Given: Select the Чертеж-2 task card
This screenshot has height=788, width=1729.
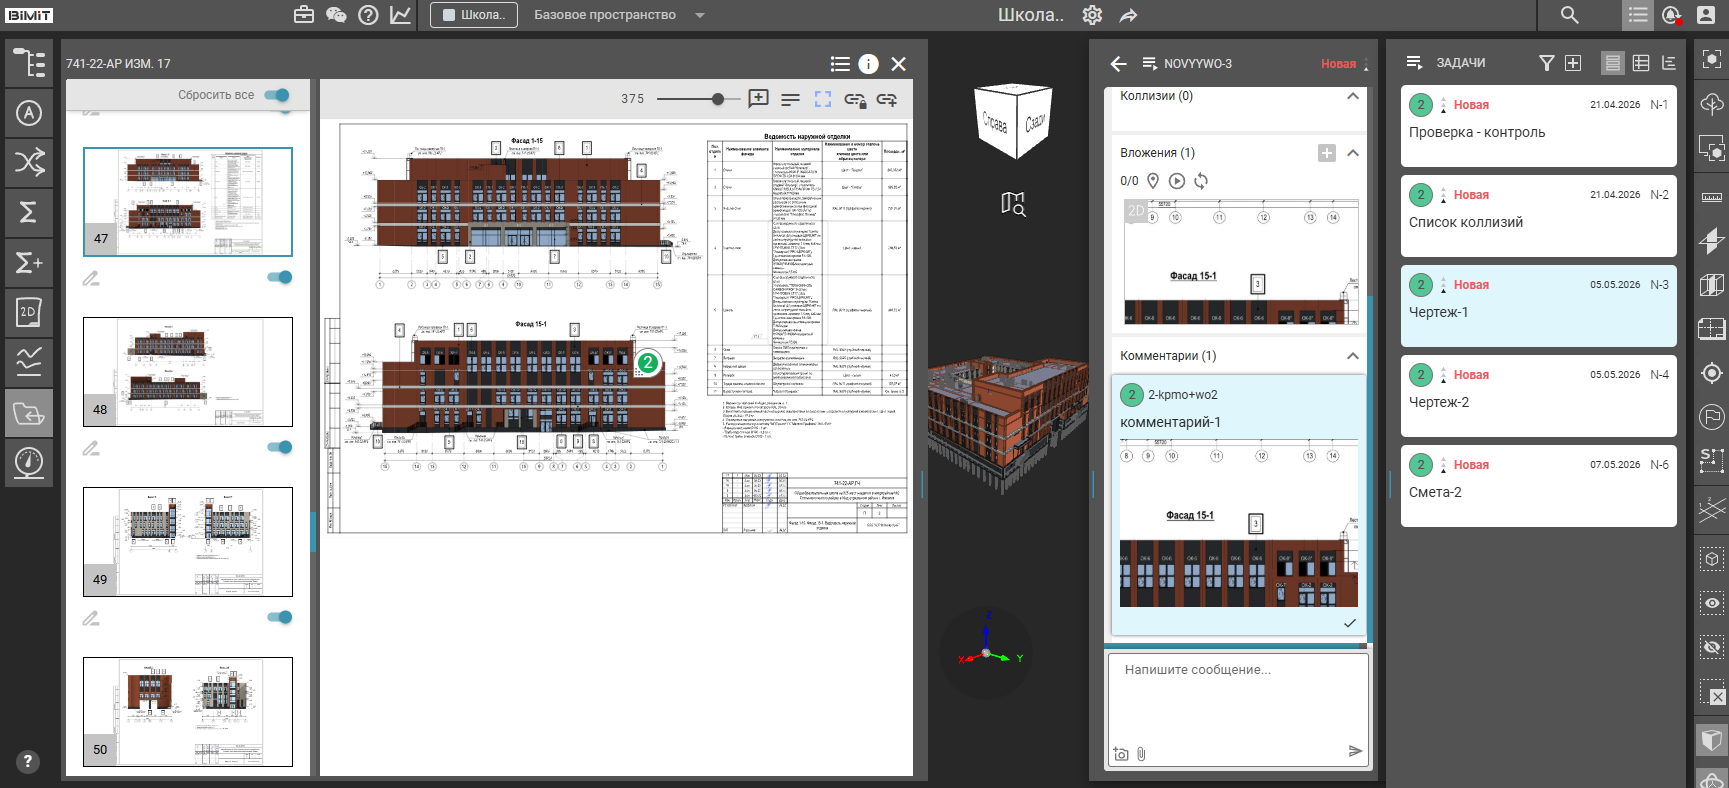Looking at the screenshot, I should 1538,396.
